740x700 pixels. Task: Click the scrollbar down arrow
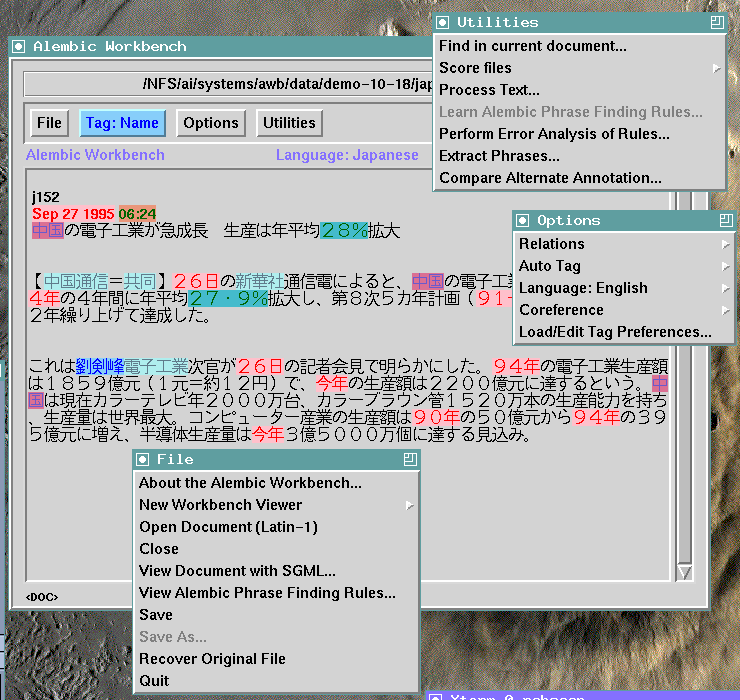(684, 572)
